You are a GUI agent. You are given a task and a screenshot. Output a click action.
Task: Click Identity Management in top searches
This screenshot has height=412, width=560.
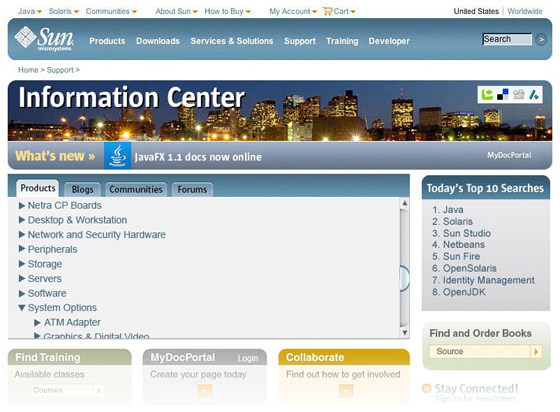[489, 280]
